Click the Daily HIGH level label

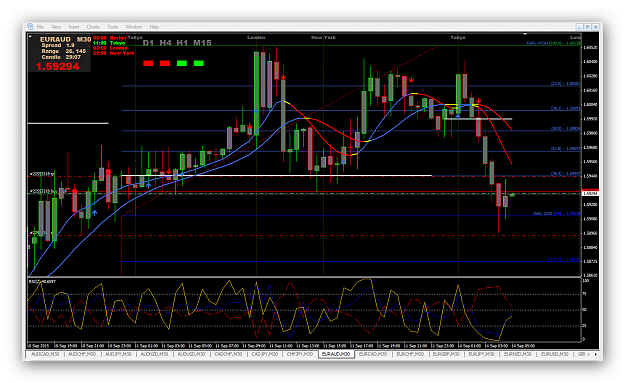553,43
